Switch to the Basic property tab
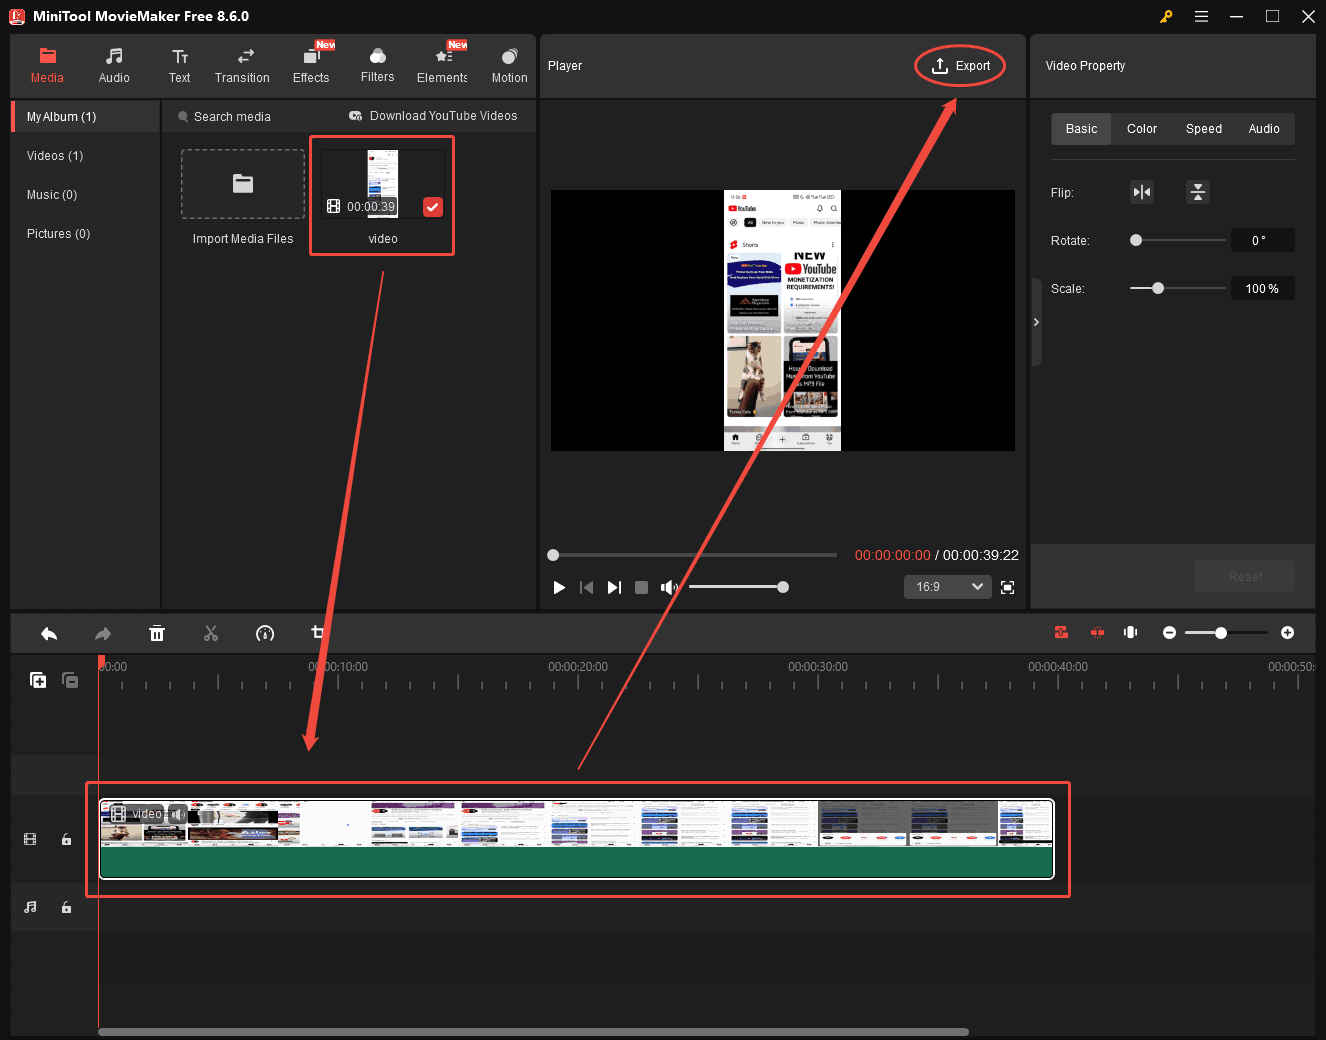Viewport: 1326px width, 1040px height. point(1081,129)
